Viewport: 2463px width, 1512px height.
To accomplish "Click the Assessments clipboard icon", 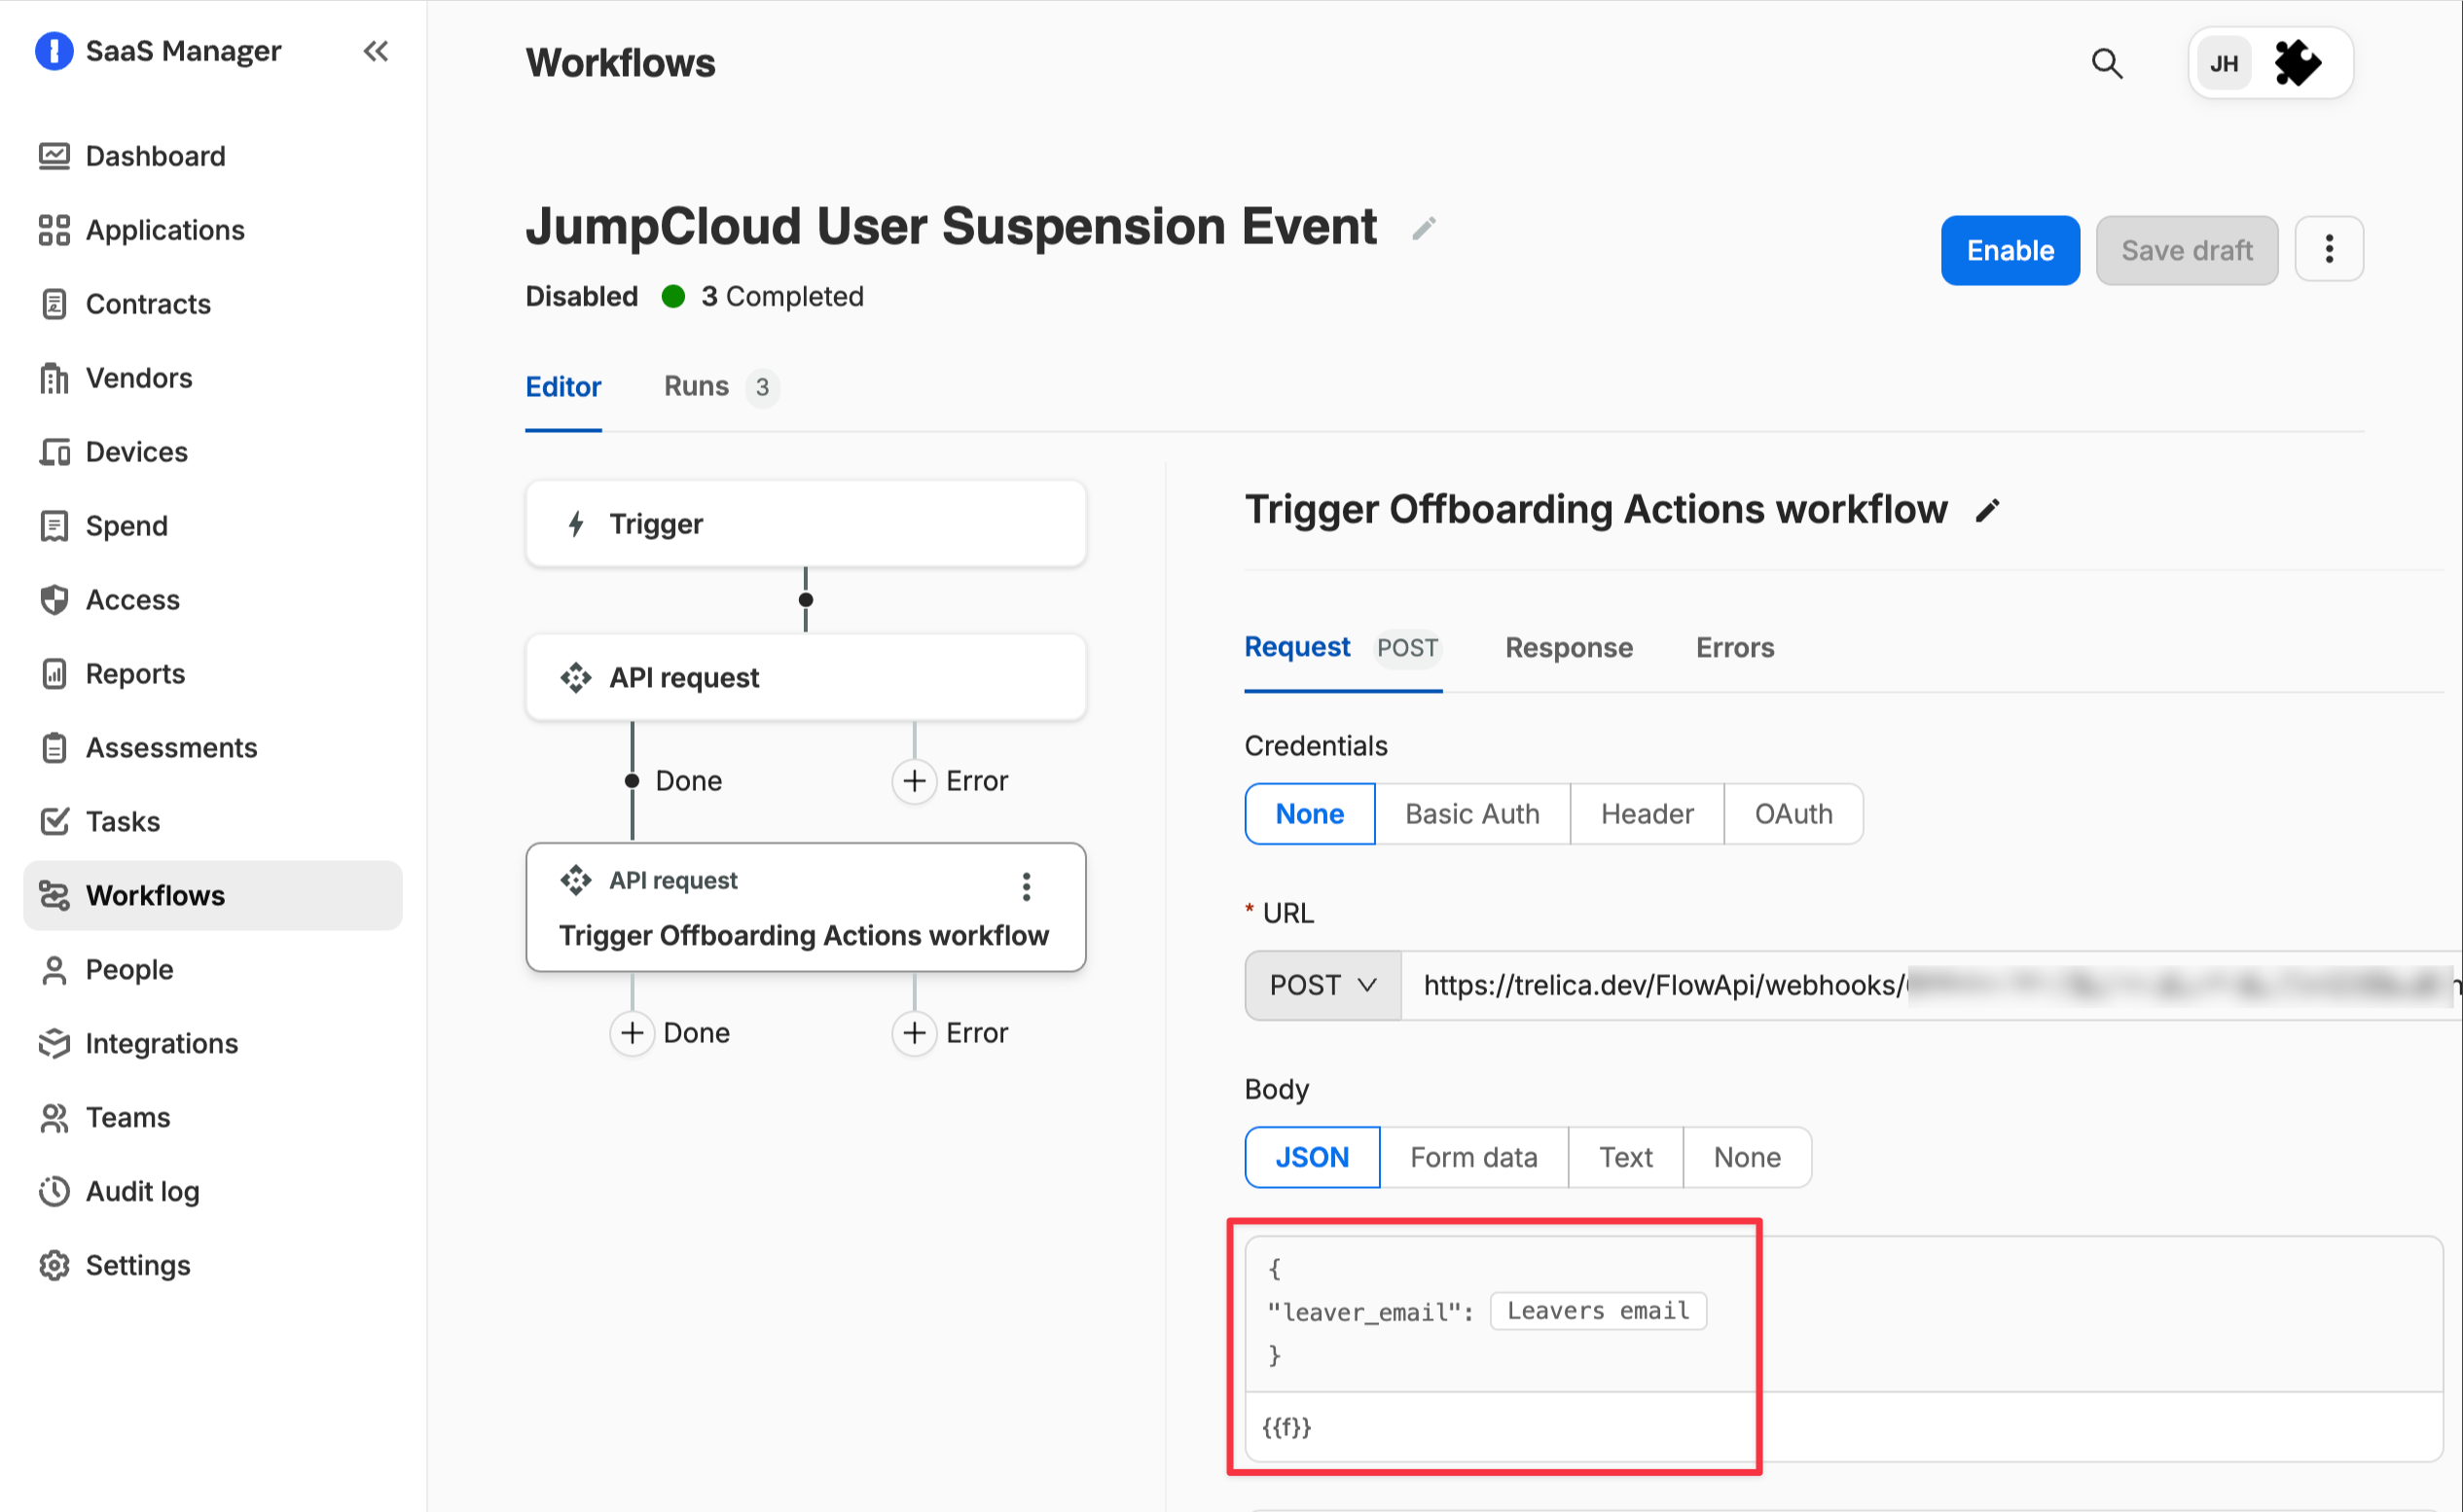I will click(x=54, y=748).
